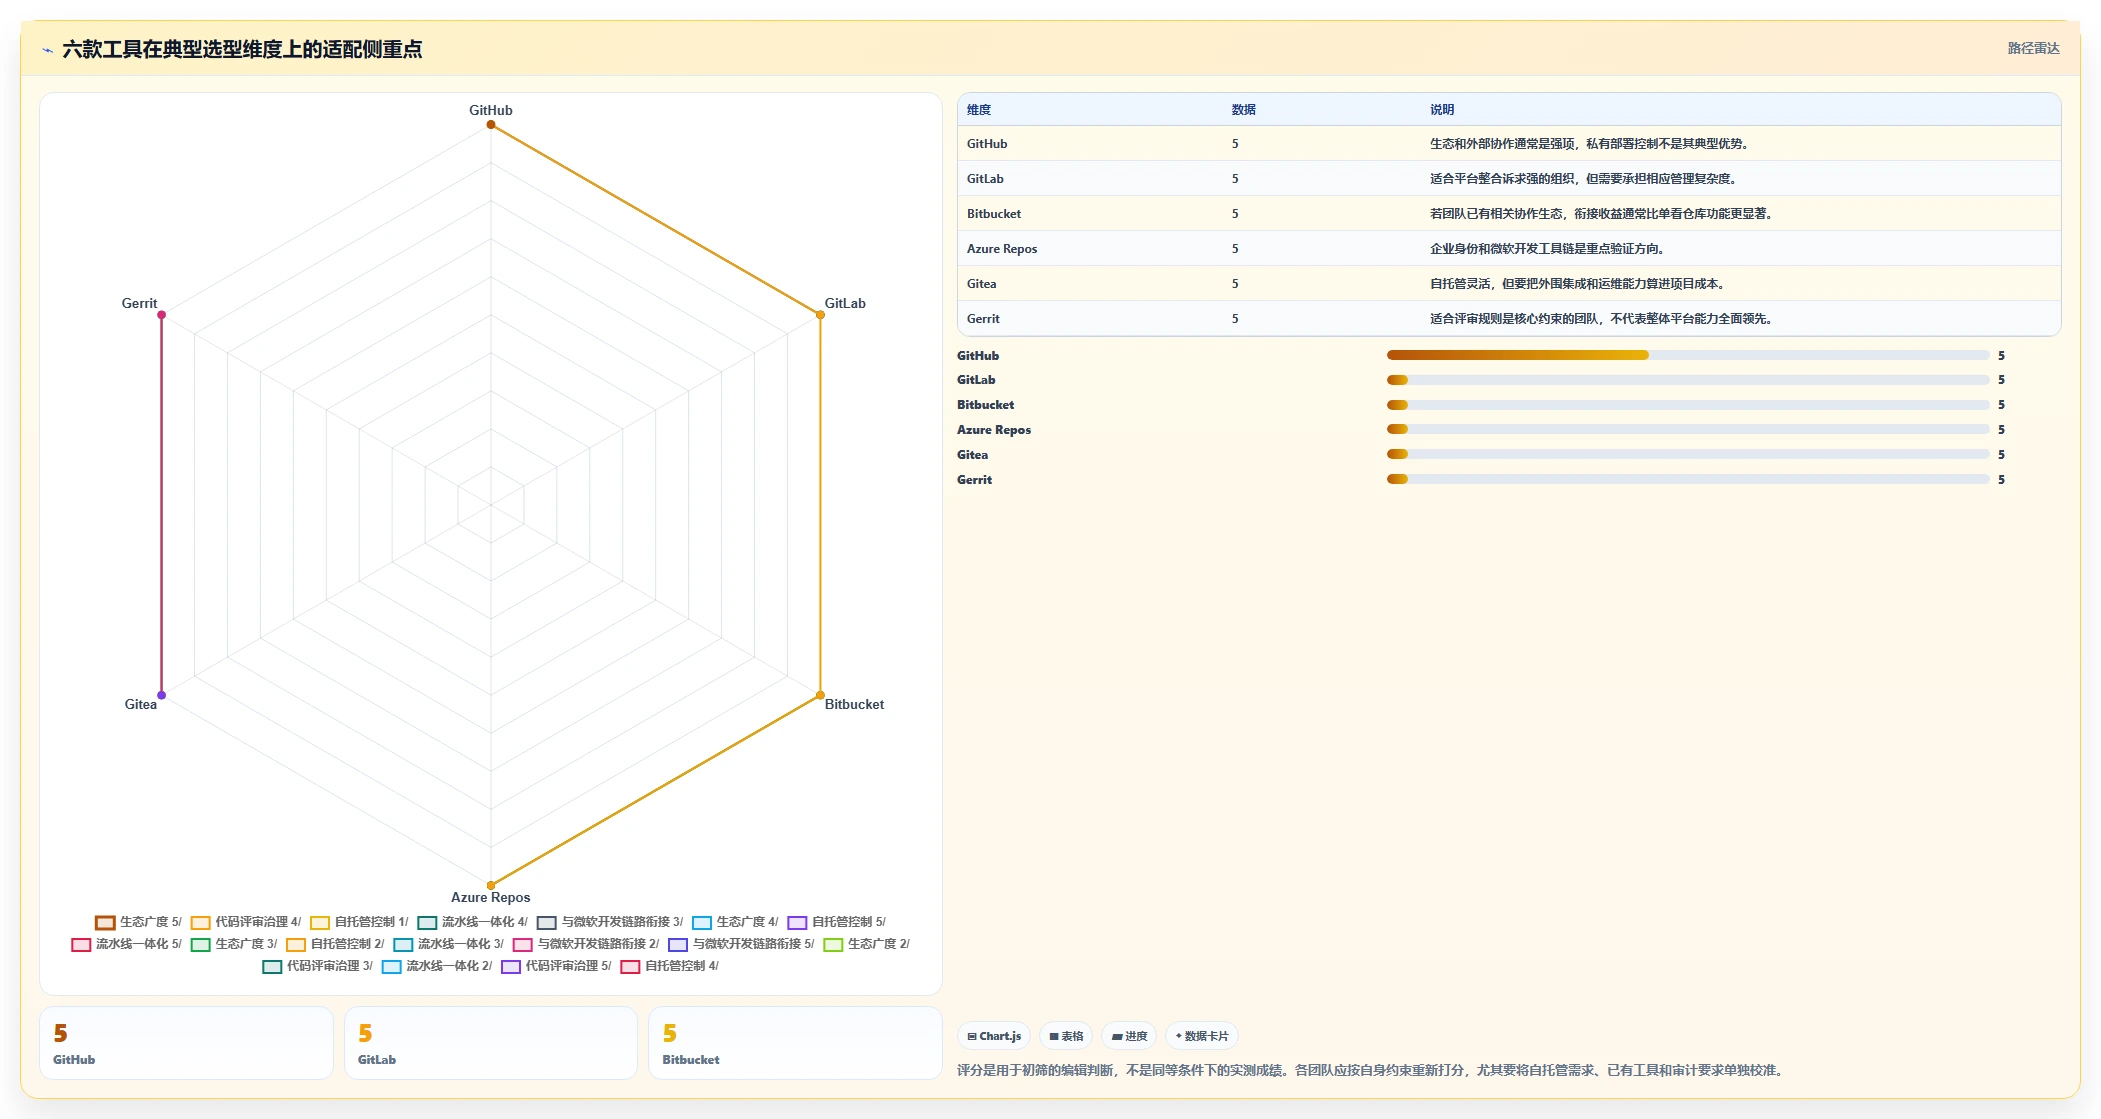Click the Azure Repos data point on radar
Screen dimensions: 2101x1119
(491, 885)
